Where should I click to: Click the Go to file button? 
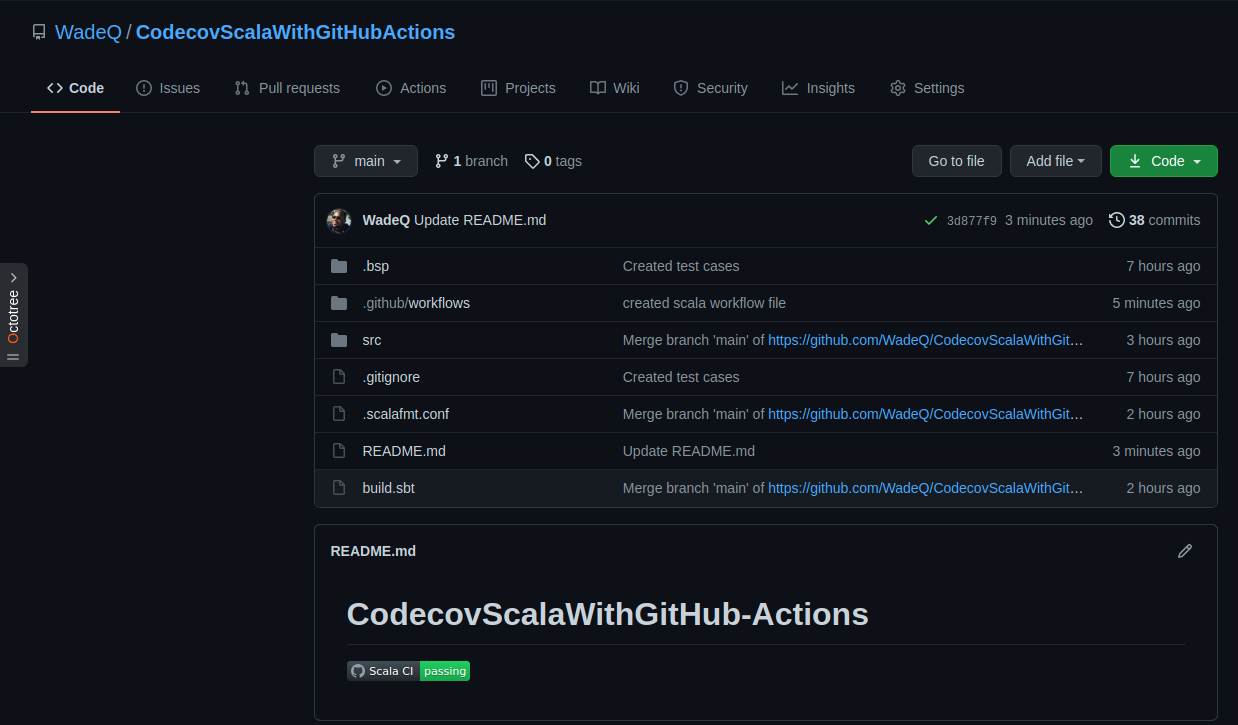tap(957, 161)
